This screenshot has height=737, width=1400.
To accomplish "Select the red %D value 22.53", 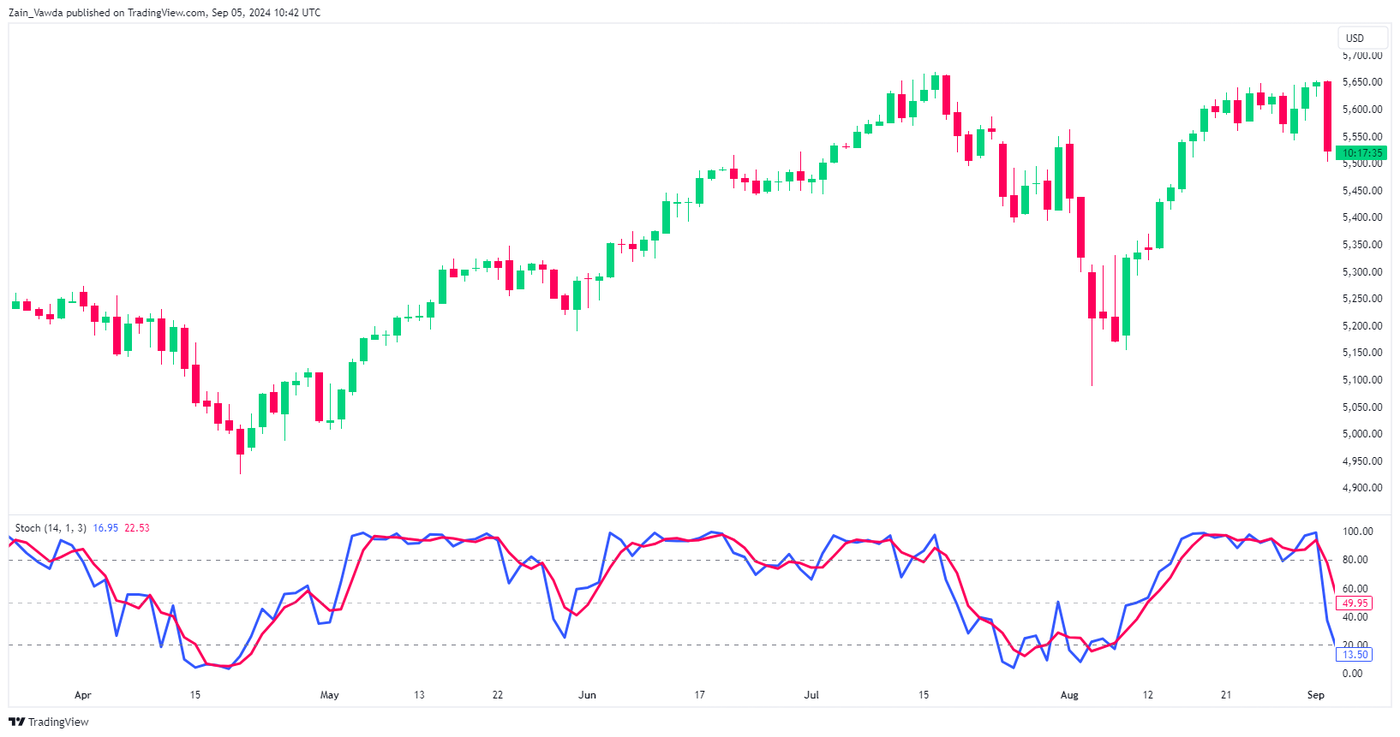I will coord(136,529).
